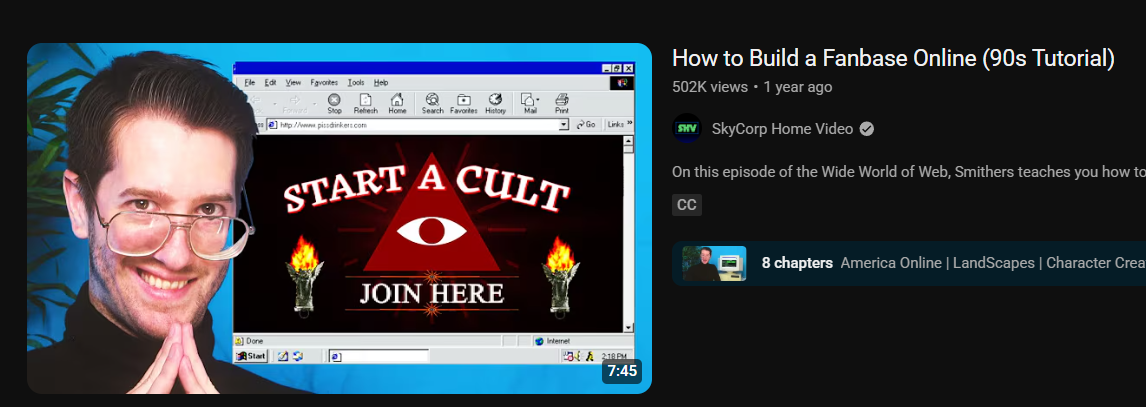The height and width of the screenshot is (407, 1146).
Task: Click the scrollbar up arrow in thumbnail browser
Action: tap(629, 140)
